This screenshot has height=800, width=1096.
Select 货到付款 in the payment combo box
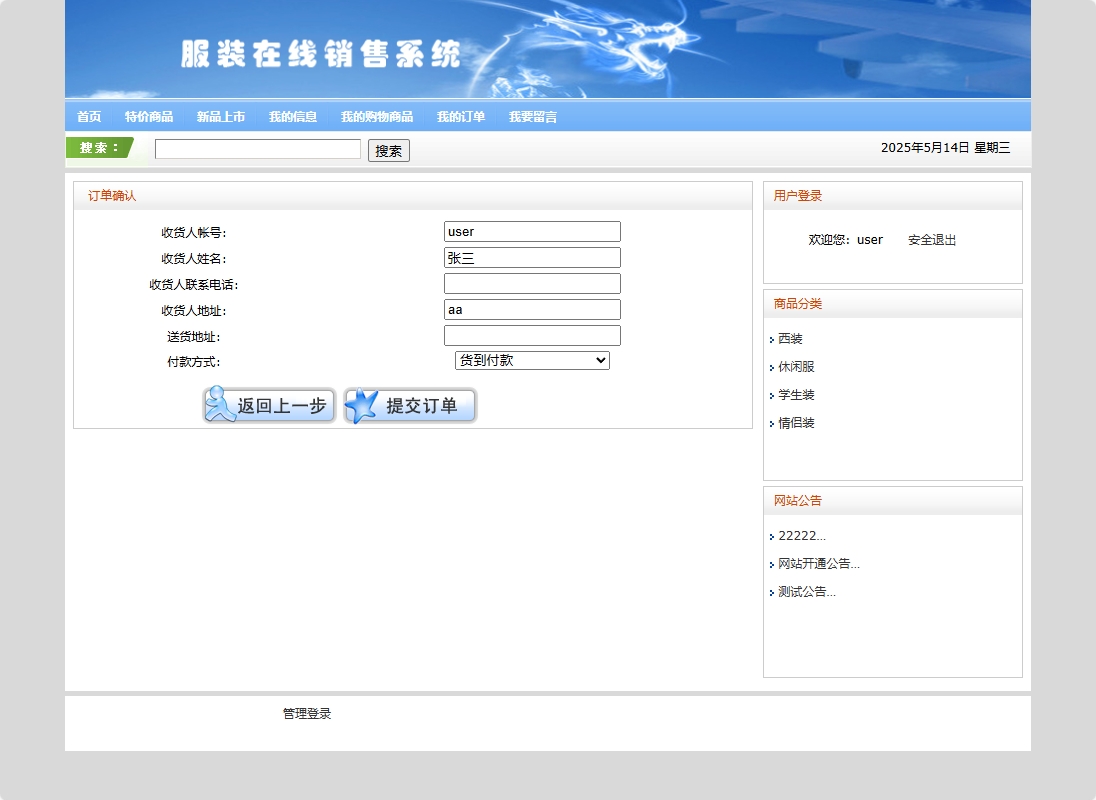pyautogui.click(x=530, y=360)
